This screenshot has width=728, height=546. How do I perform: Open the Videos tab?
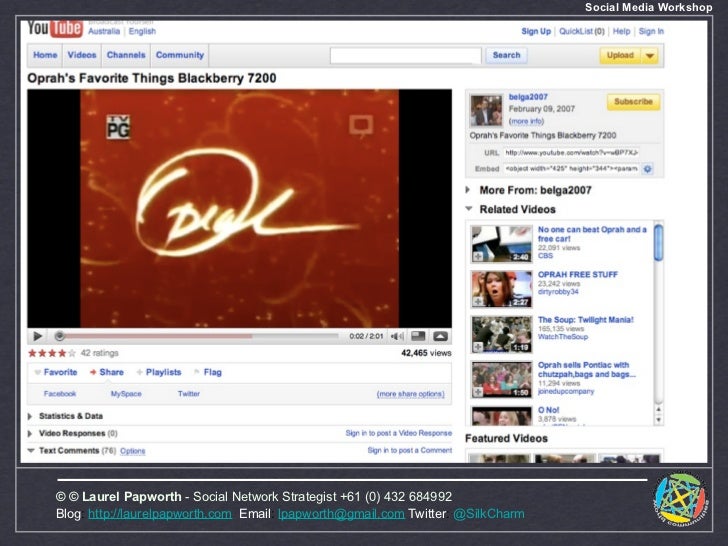pyautogui.click(x=82, y=55)
